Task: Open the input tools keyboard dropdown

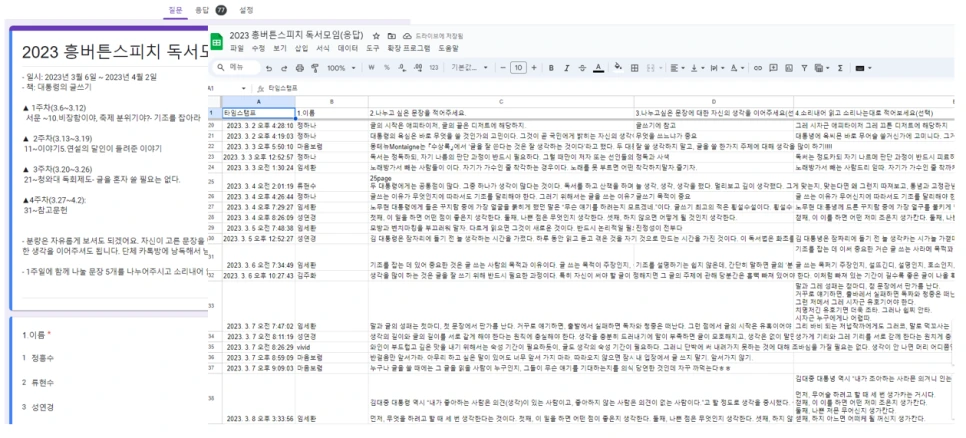Action: (x=862, y=68)
